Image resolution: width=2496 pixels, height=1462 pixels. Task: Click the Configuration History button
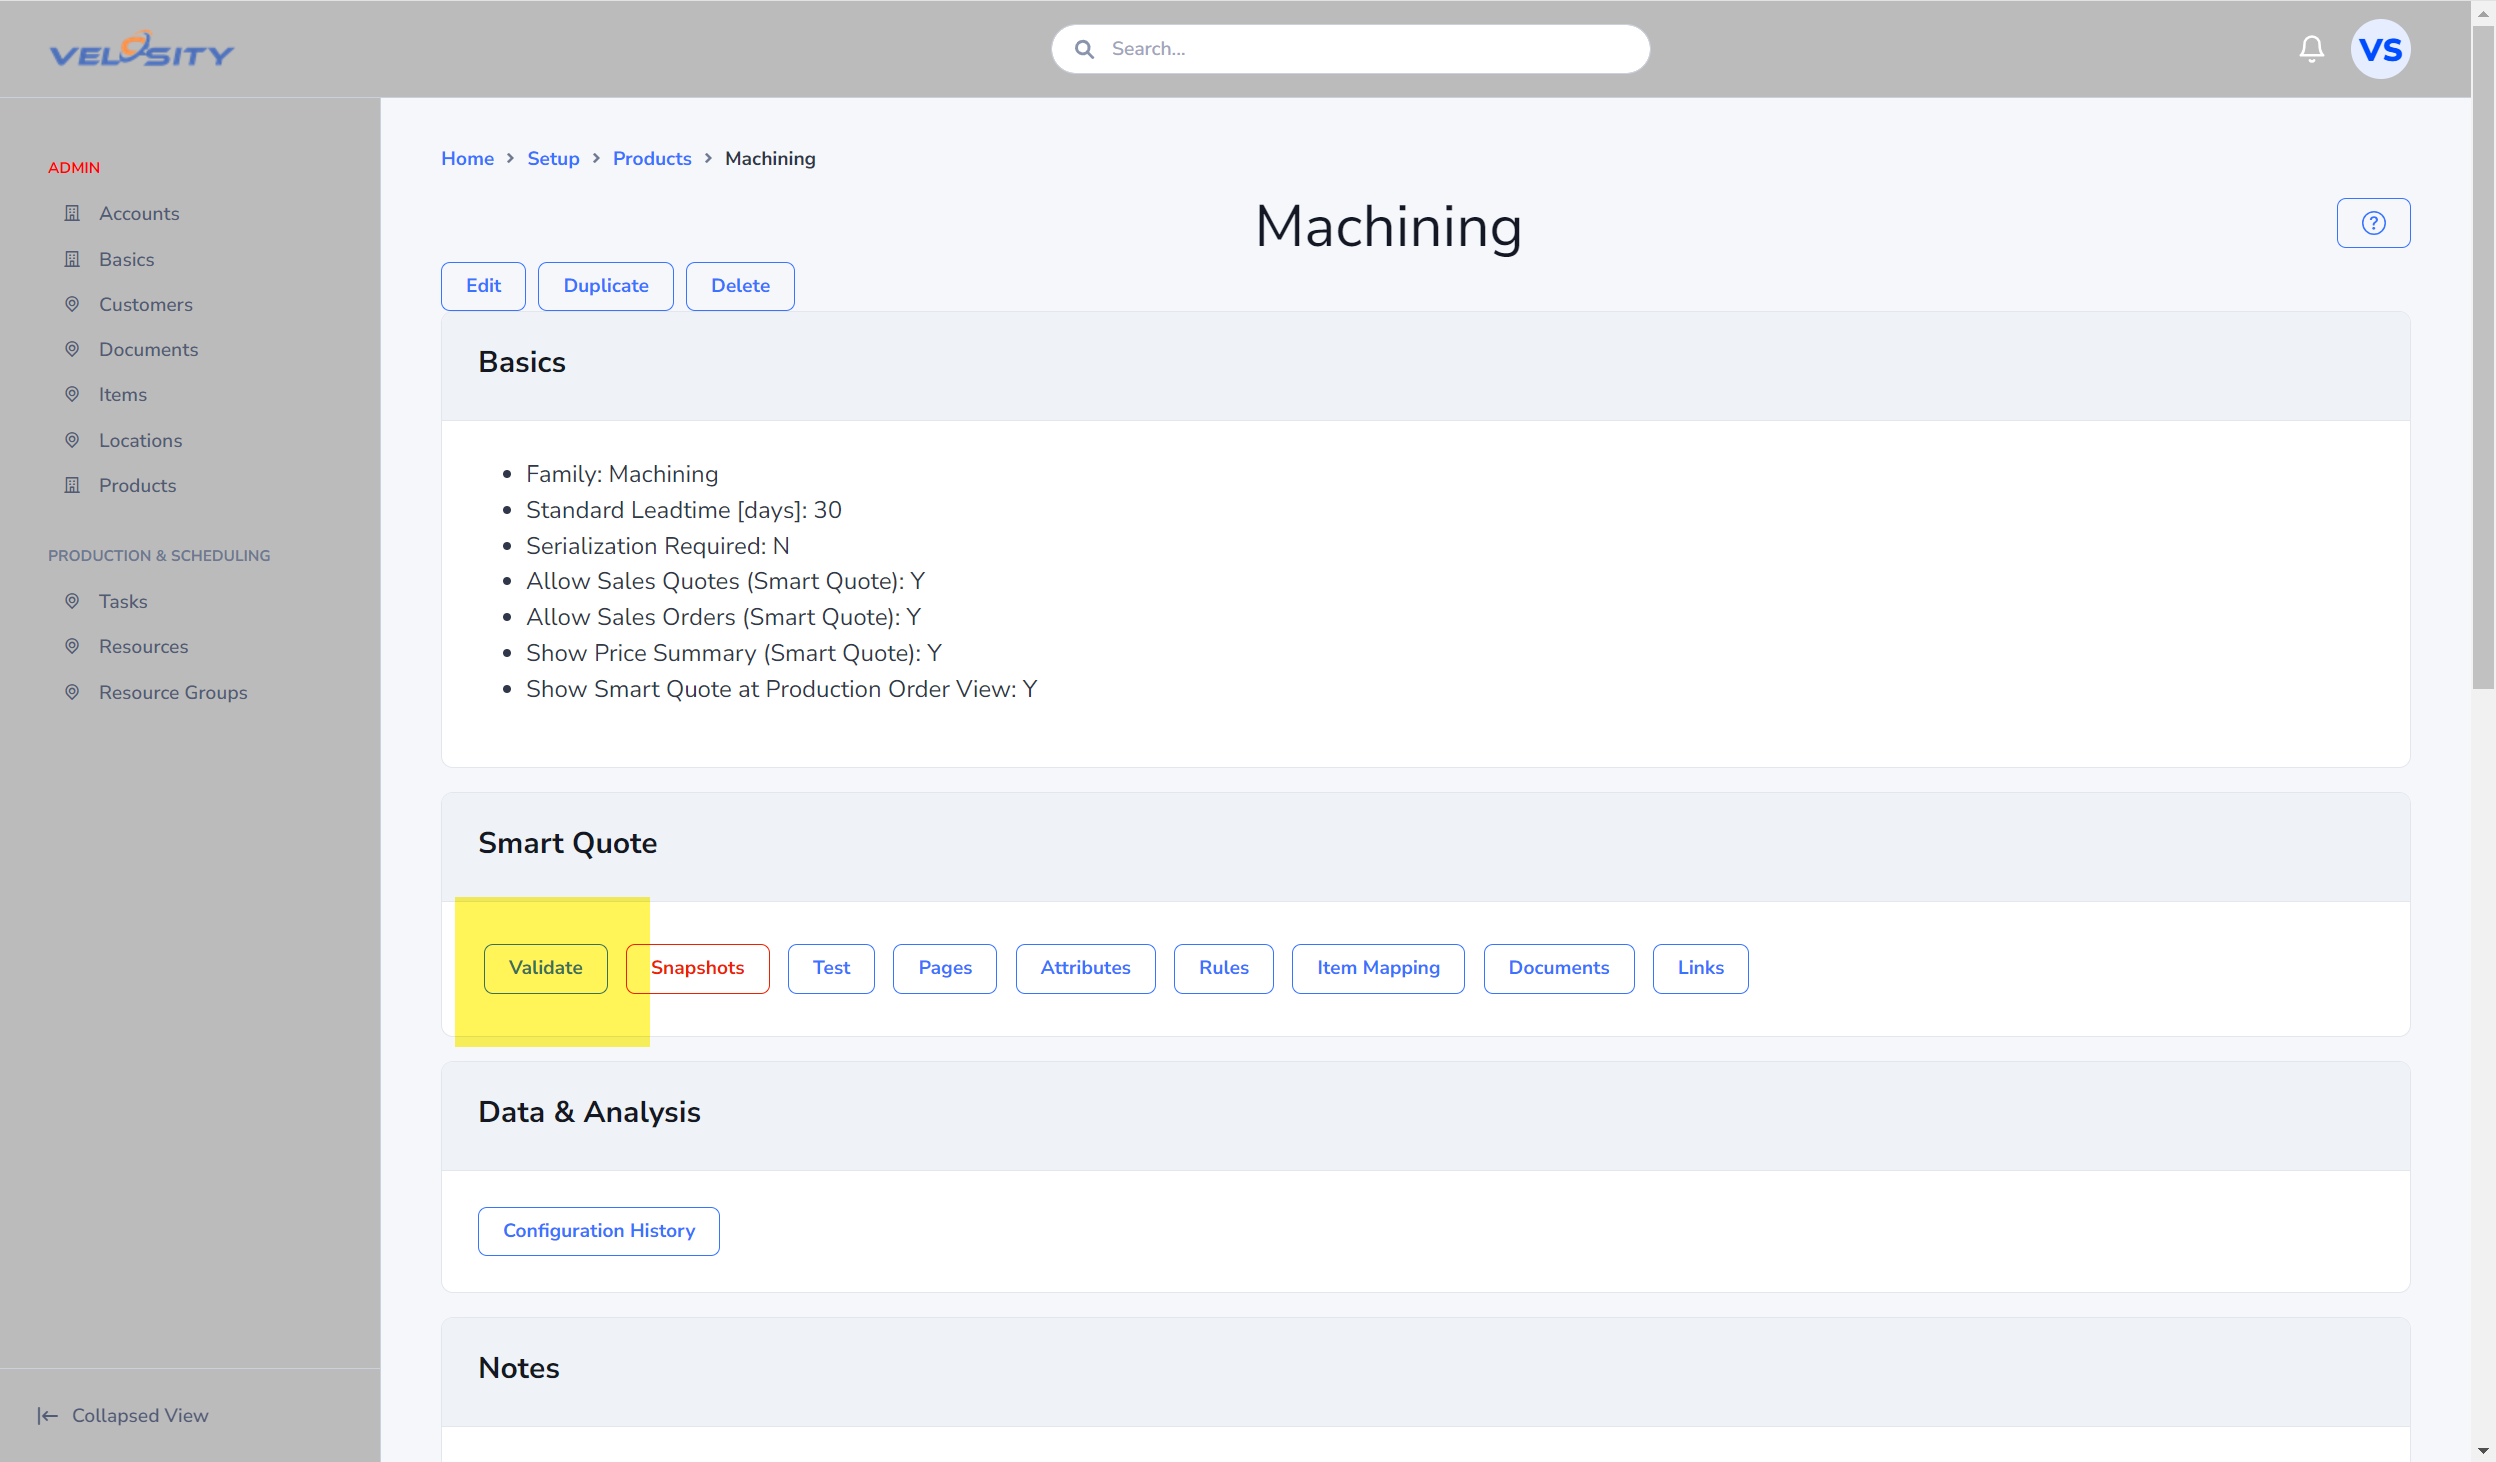599,1231
